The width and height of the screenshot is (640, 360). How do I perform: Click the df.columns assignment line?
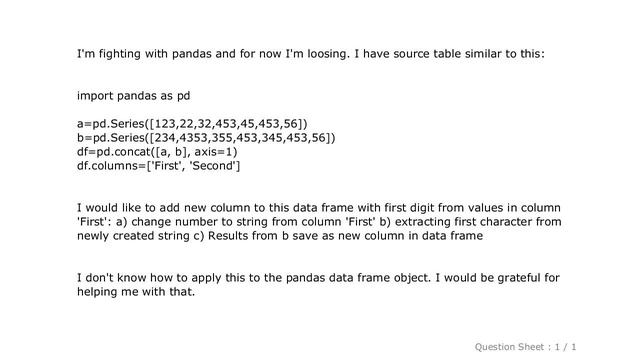coord(158,166)
